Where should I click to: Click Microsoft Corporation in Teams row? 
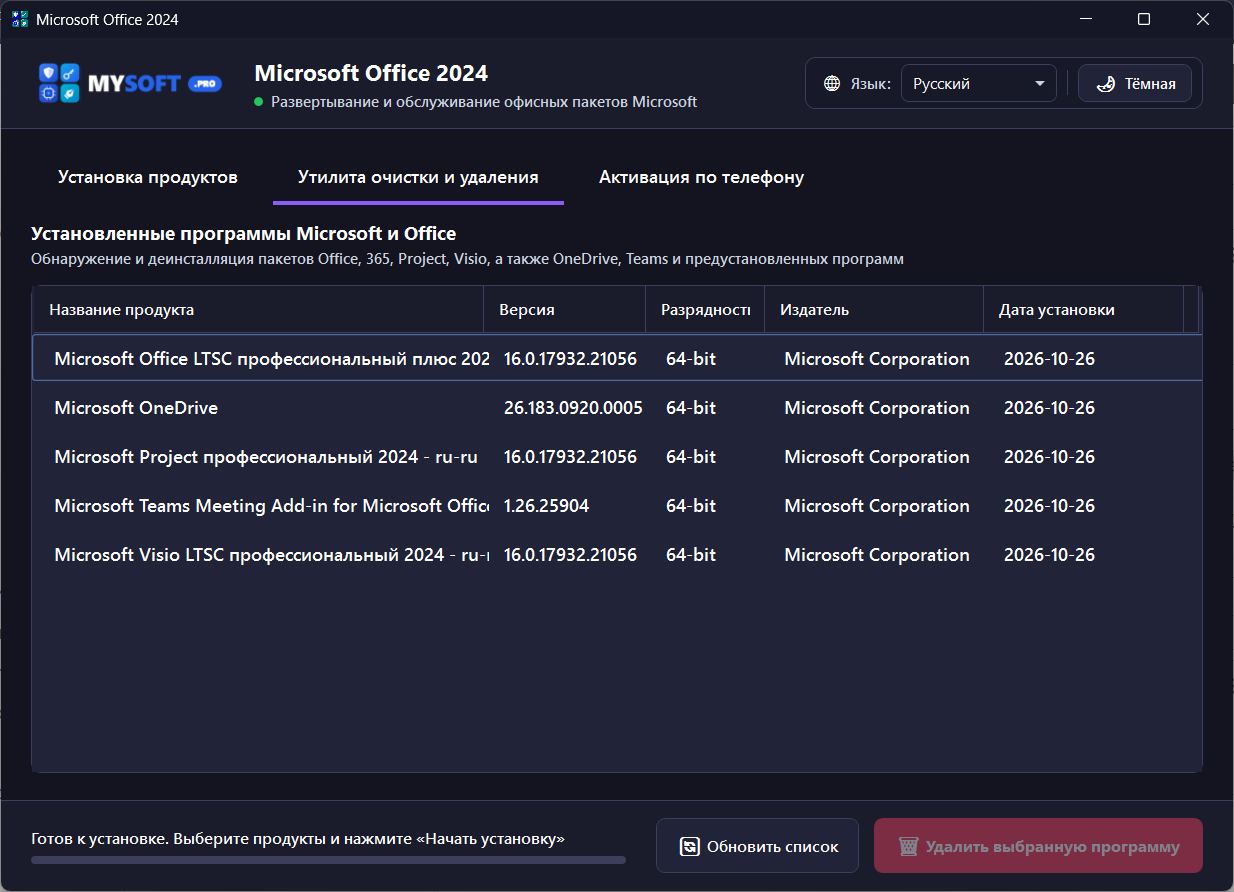[x=877, y=505]
